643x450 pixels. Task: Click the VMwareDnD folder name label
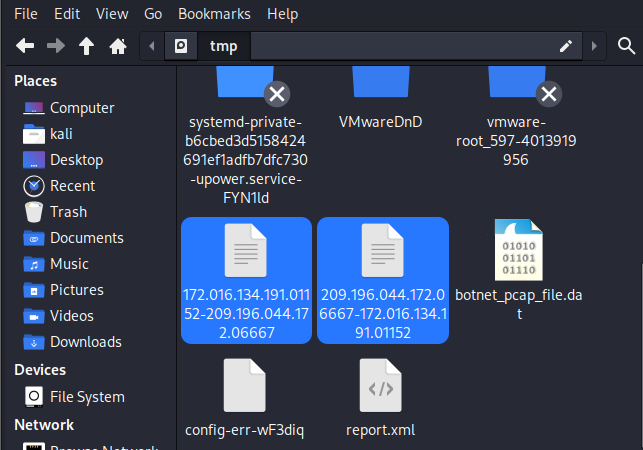coord(381,122)
